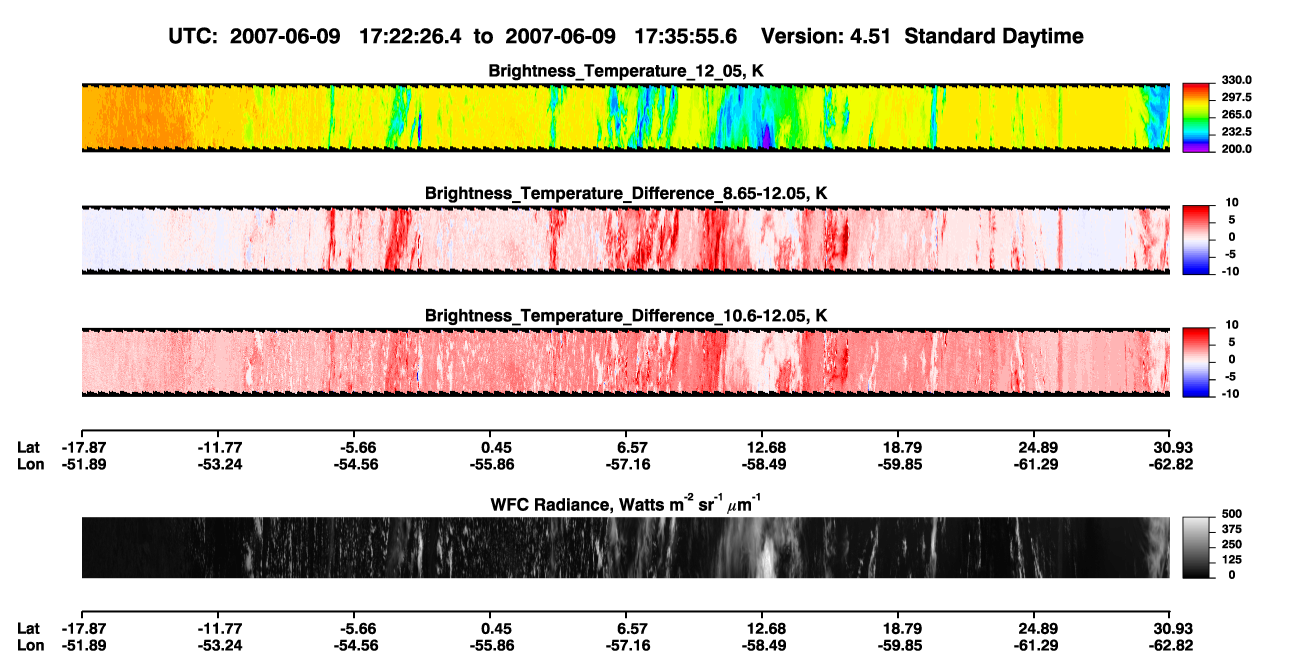Click the 232.5 colorbar label

point(1235,132)
